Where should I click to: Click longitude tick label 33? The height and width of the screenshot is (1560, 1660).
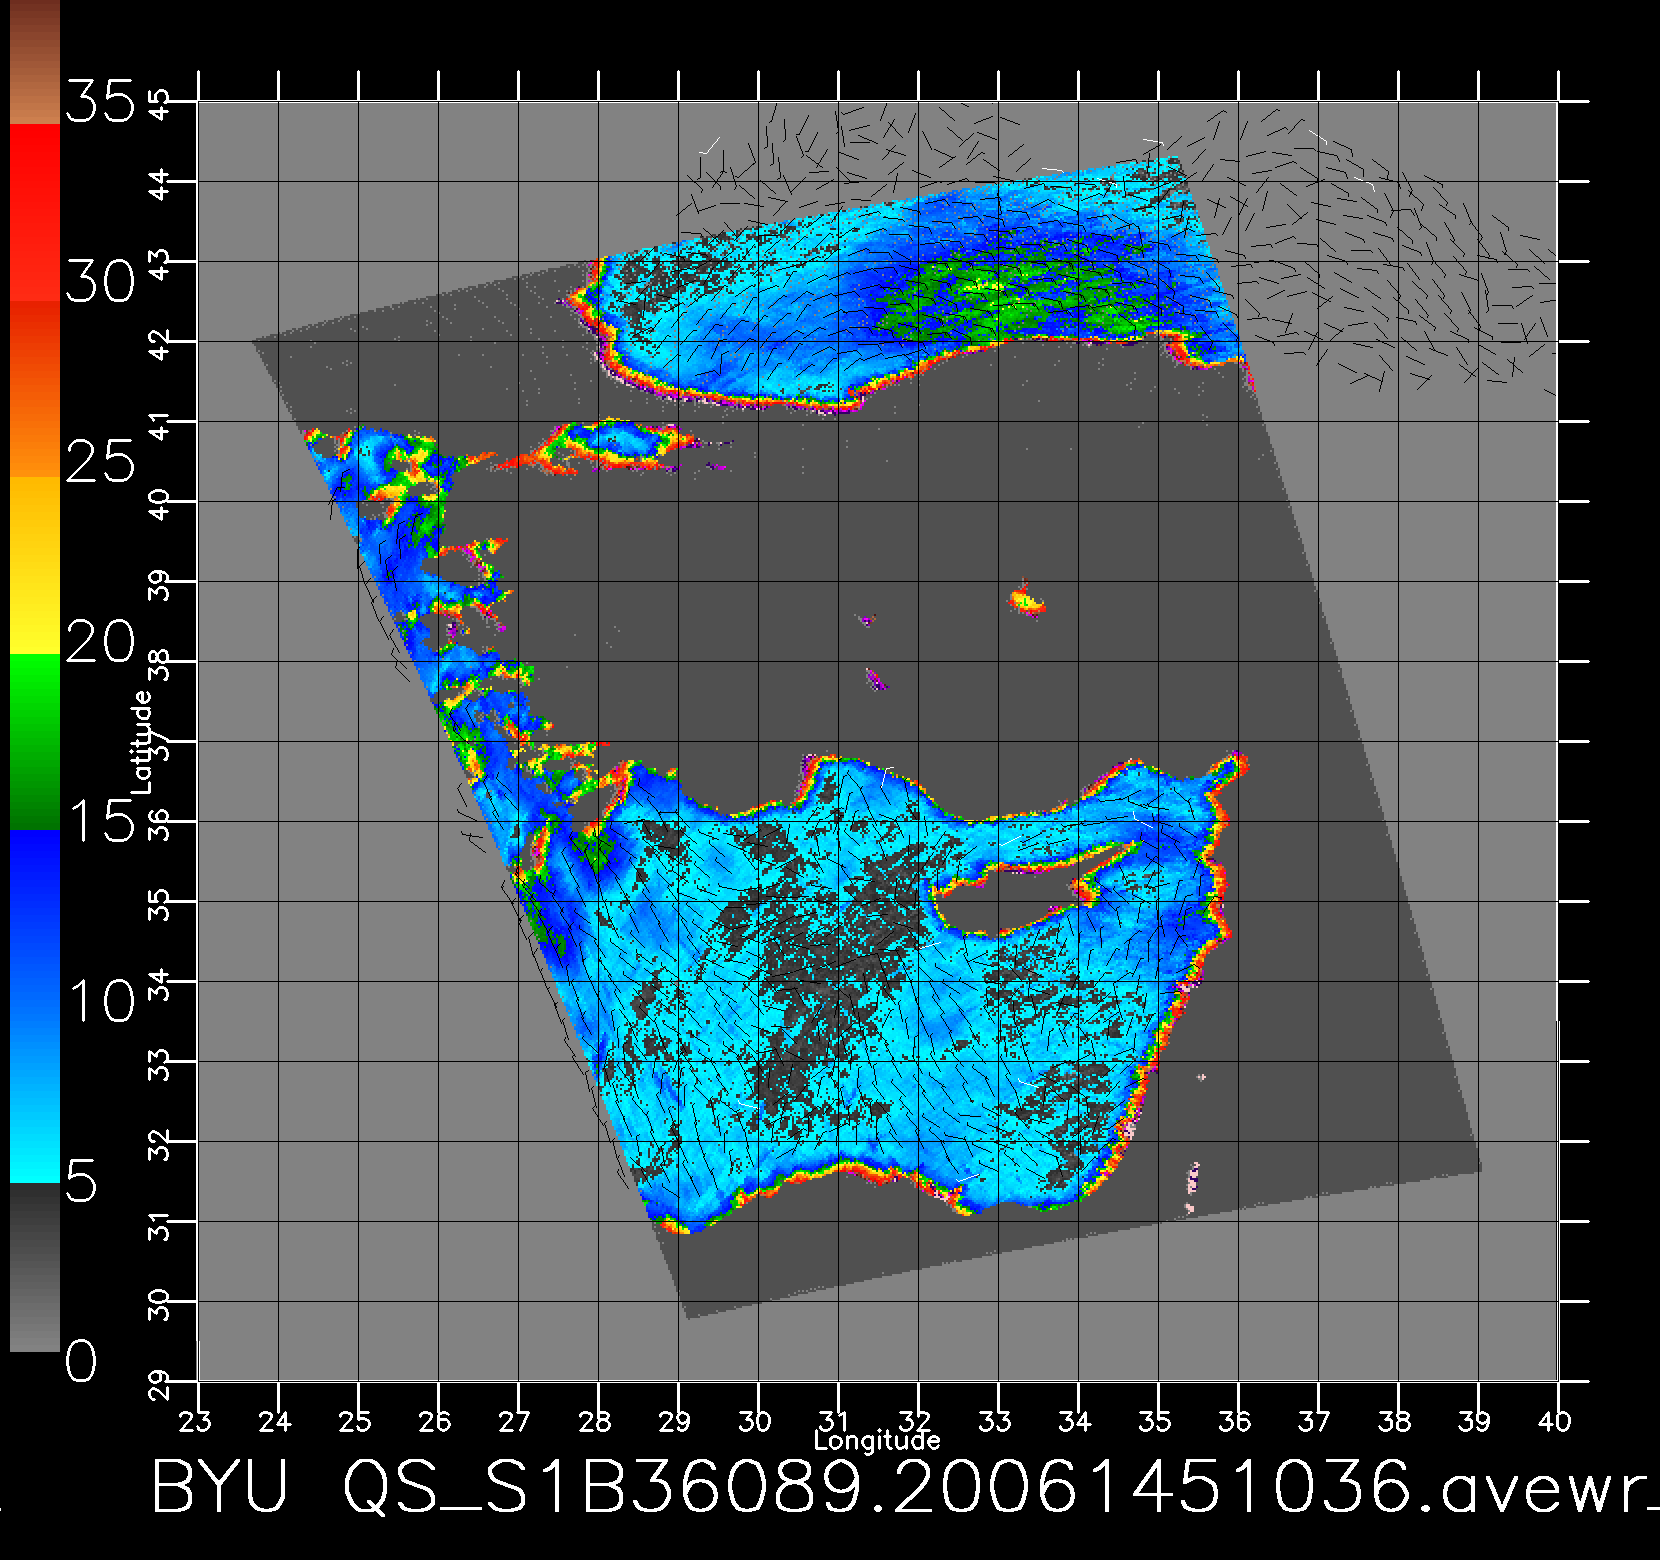[996, 1420]
